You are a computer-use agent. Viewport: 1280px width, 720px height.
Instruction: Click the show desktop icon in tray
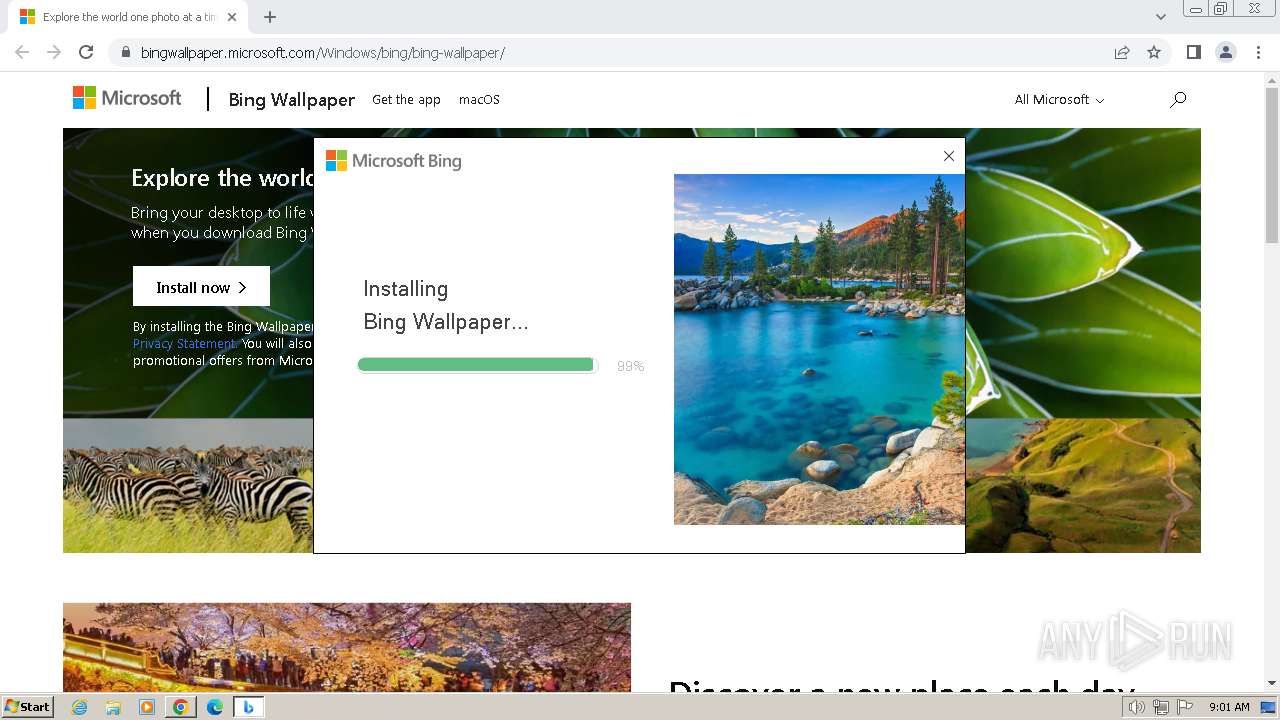(x=1268, y=707)
